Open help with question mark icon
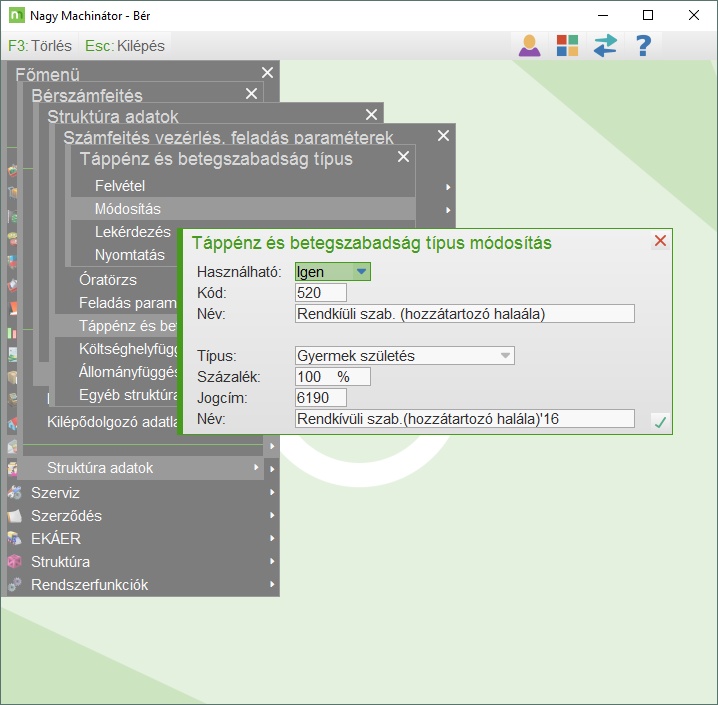The height and width of the screenshot is (705, 718). 643,46
